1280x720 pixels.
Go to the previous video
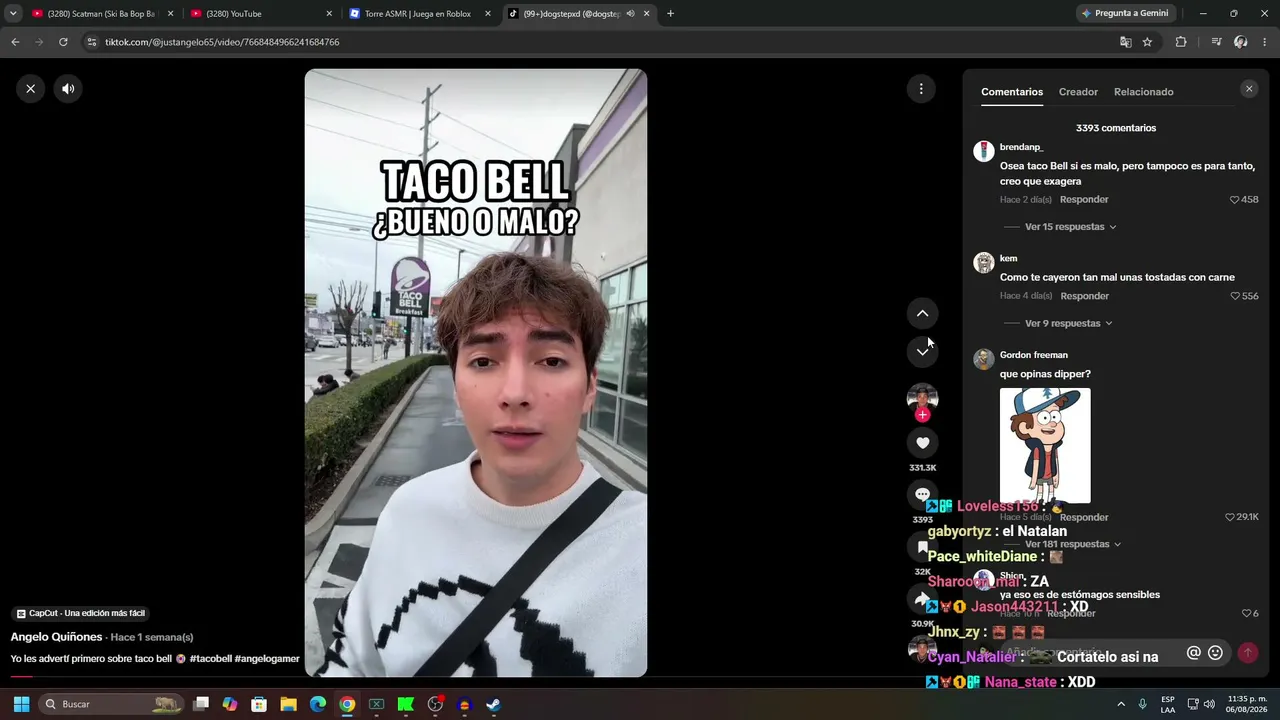pos(922,313)
